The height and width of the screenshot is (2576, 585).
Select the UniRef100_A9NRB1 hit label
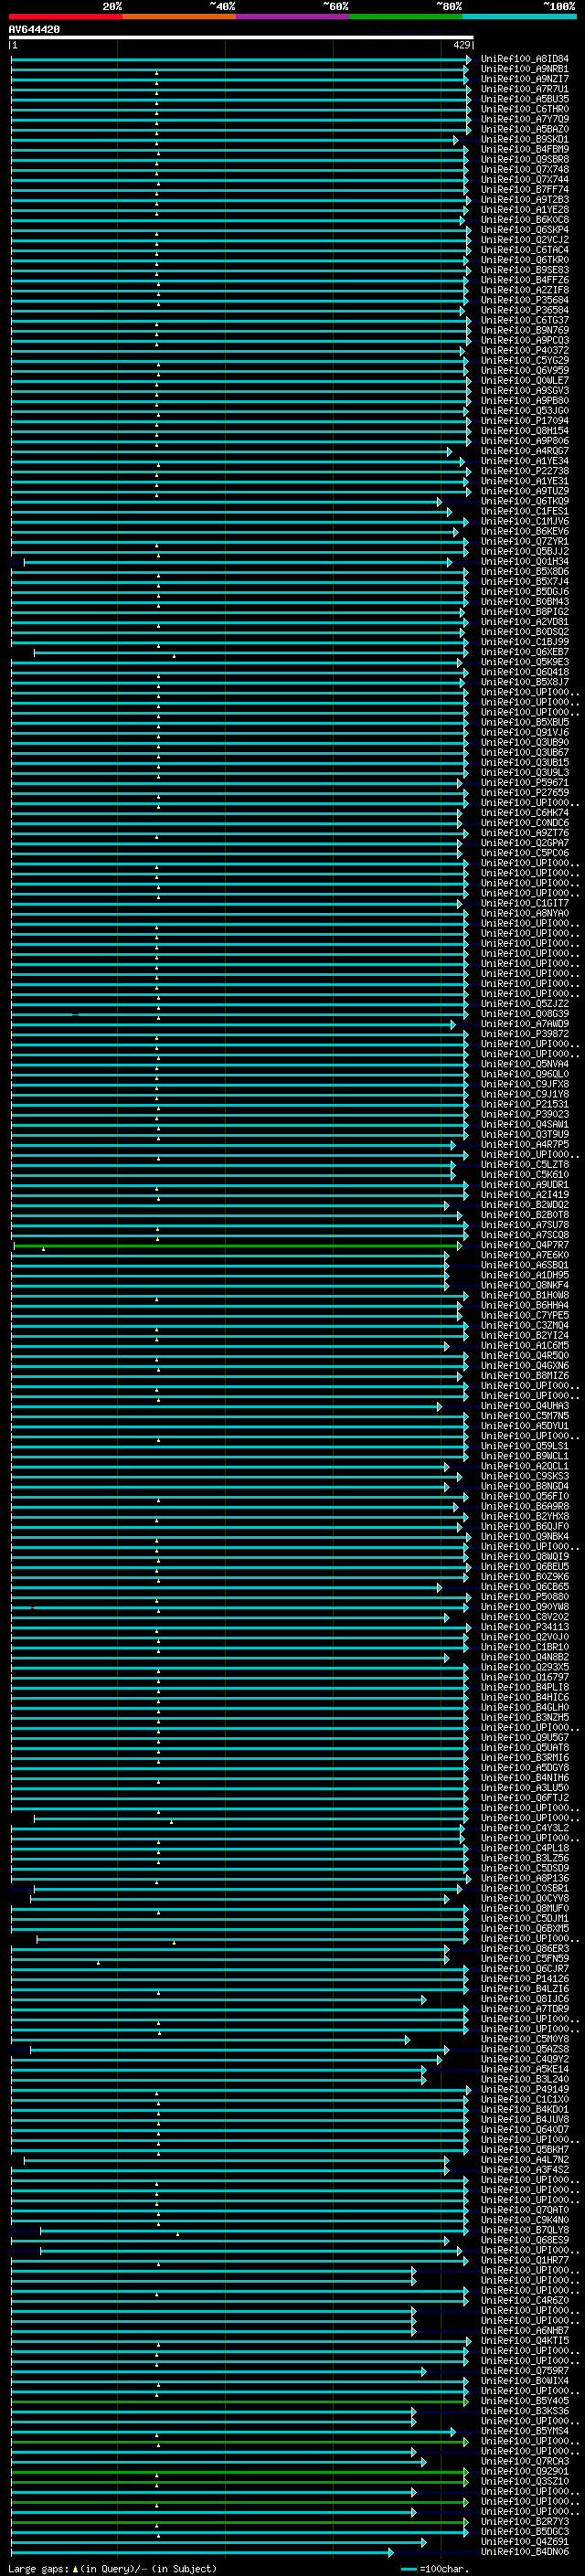pyautogui.click(x=525, y=69)
